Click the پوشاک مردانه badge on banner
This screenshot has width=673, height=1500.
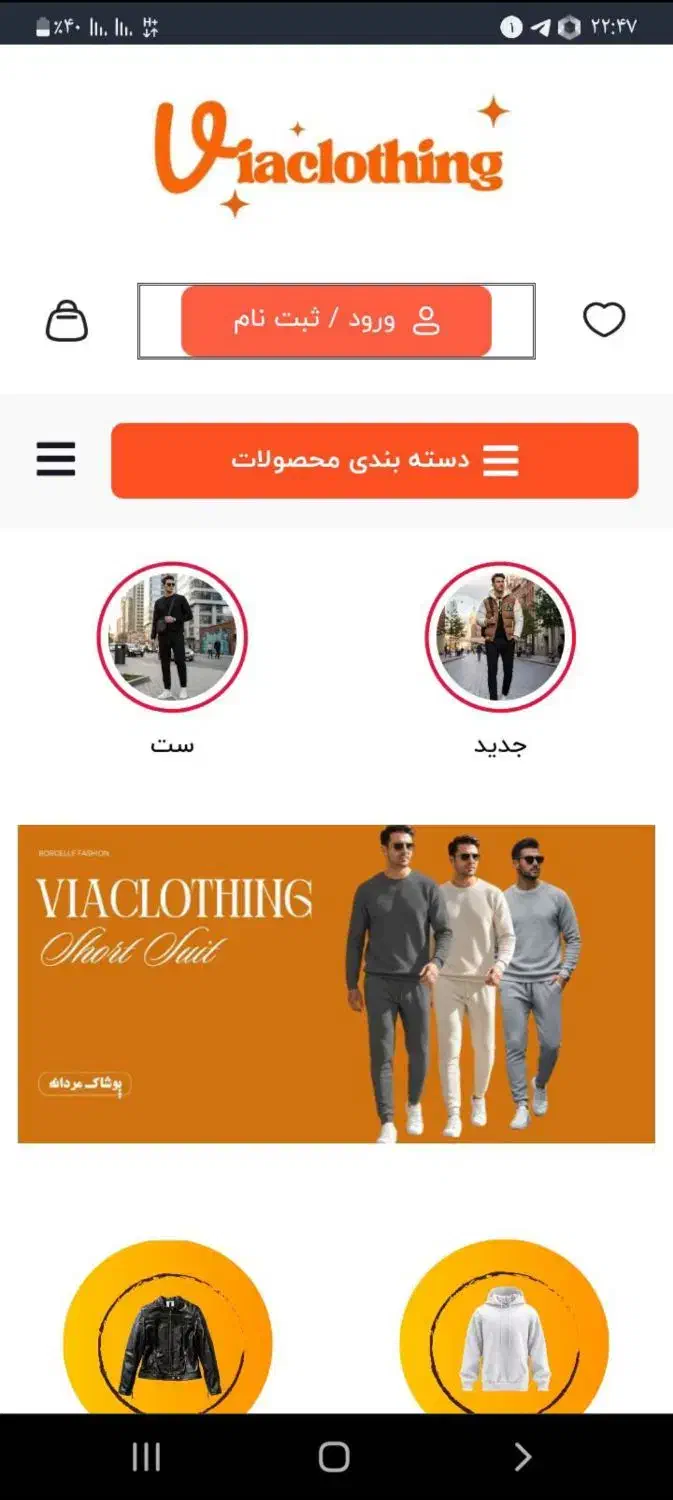(85, 1084)
